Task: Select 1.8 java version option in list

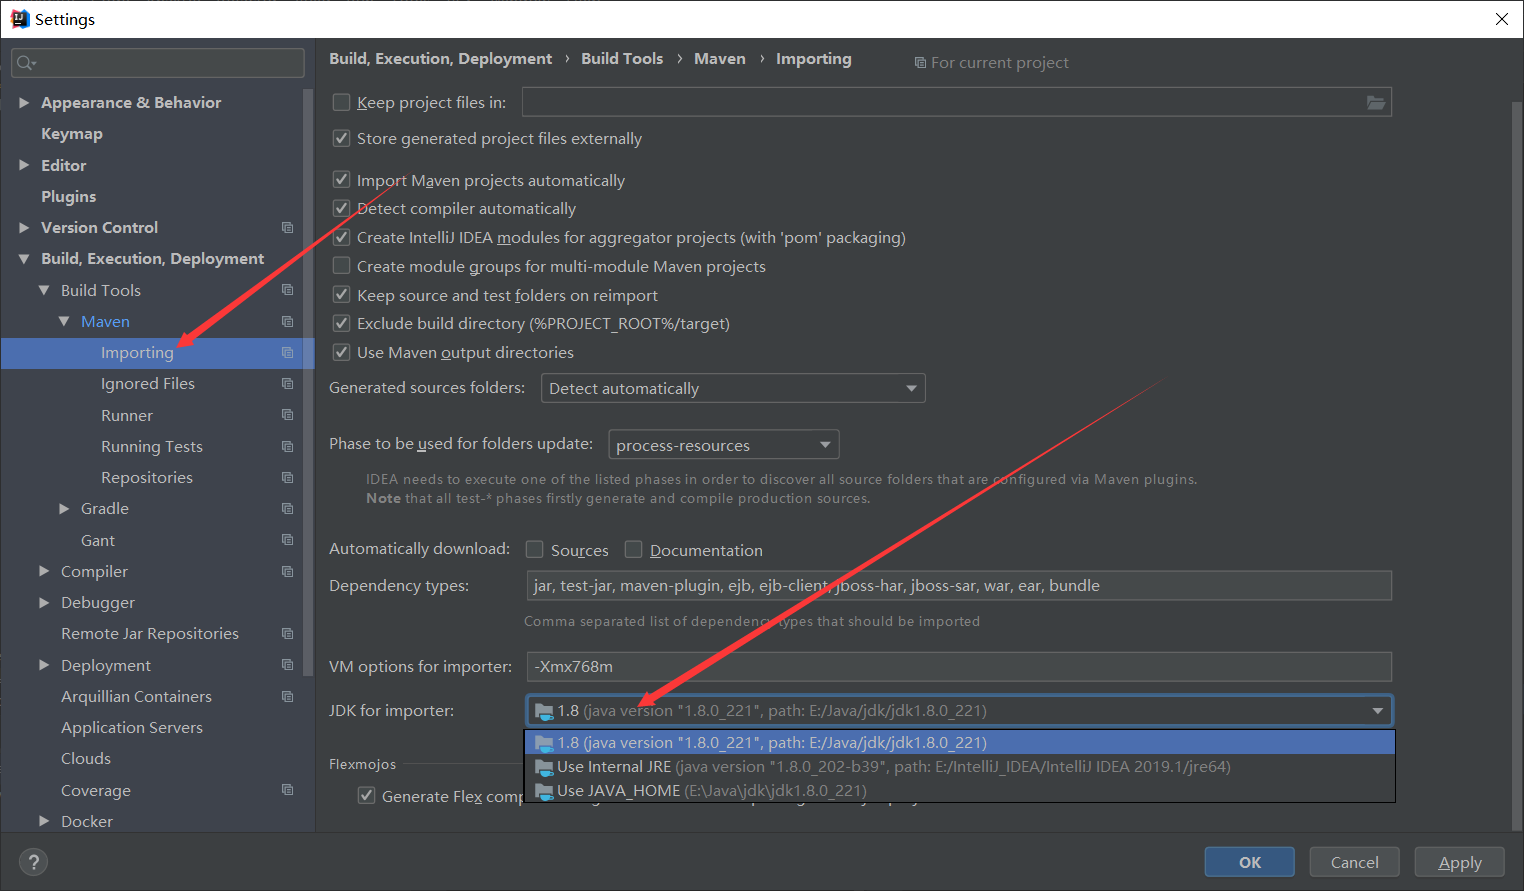Action: coord(960,742)
